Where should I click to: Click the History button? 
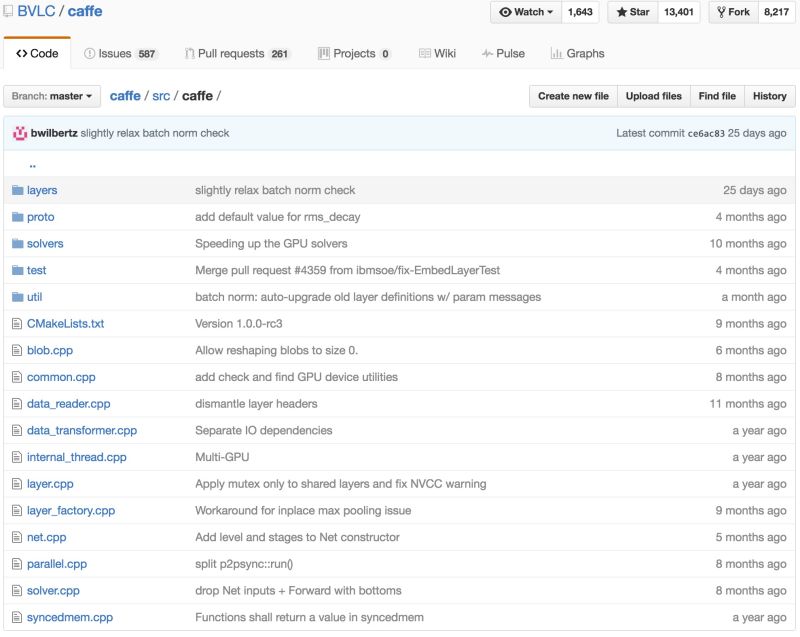click(769, 96)
